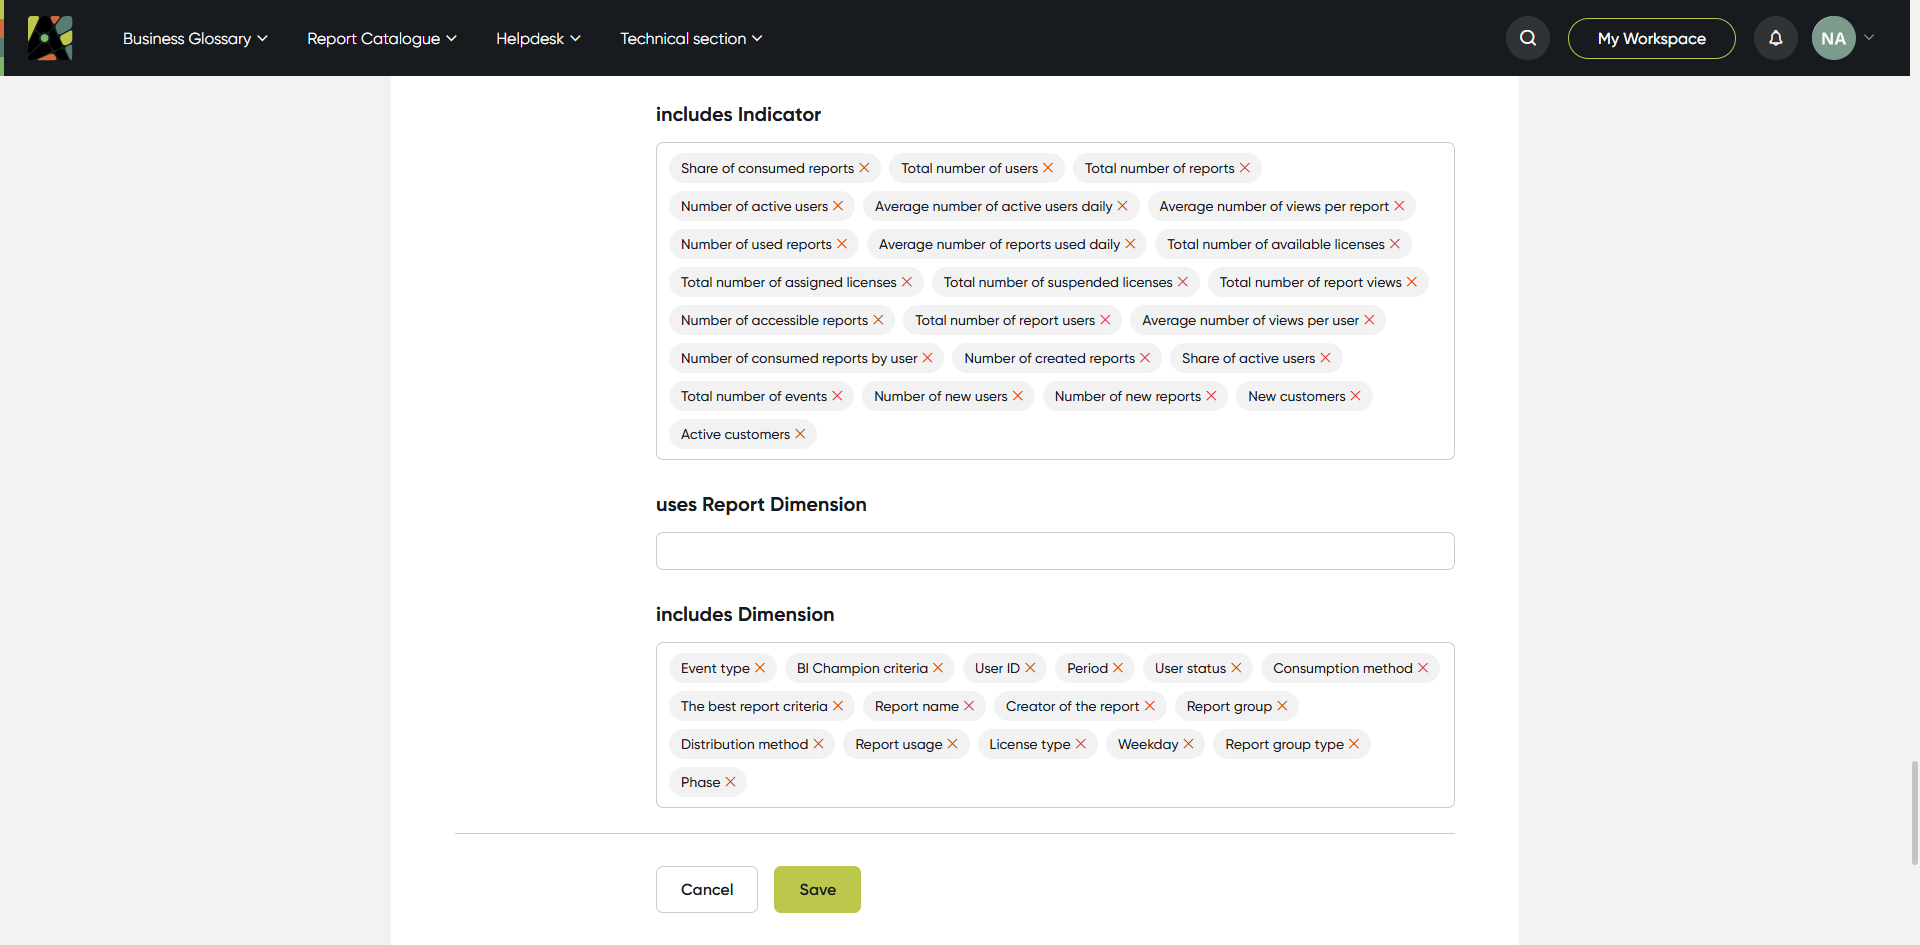Cancel editing the form
The height and width of the screenshot is (945, 1920).
[707, 889]
